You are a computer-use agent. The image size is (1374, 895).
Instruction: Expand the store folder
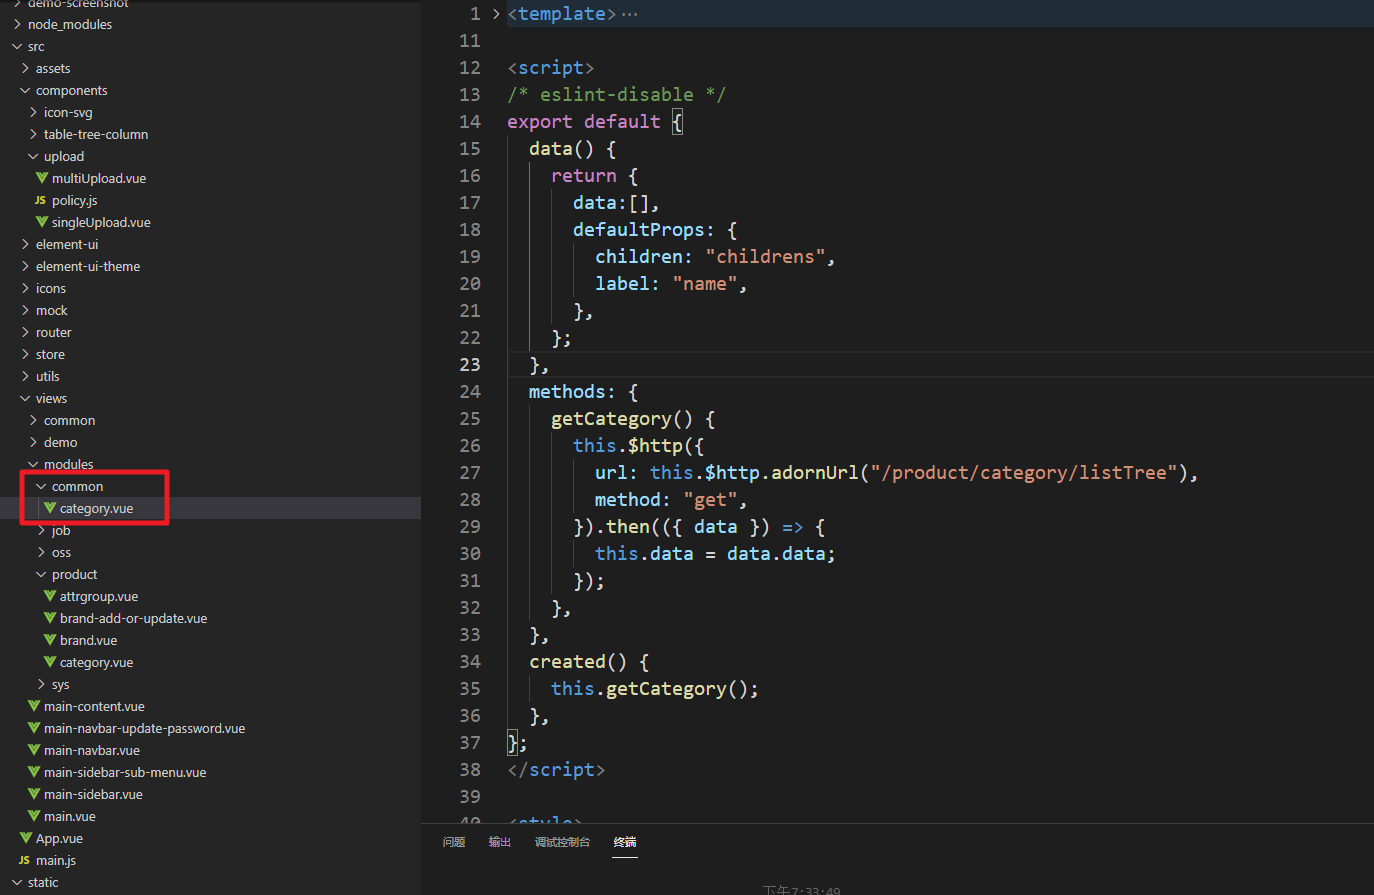coord(25,354)
